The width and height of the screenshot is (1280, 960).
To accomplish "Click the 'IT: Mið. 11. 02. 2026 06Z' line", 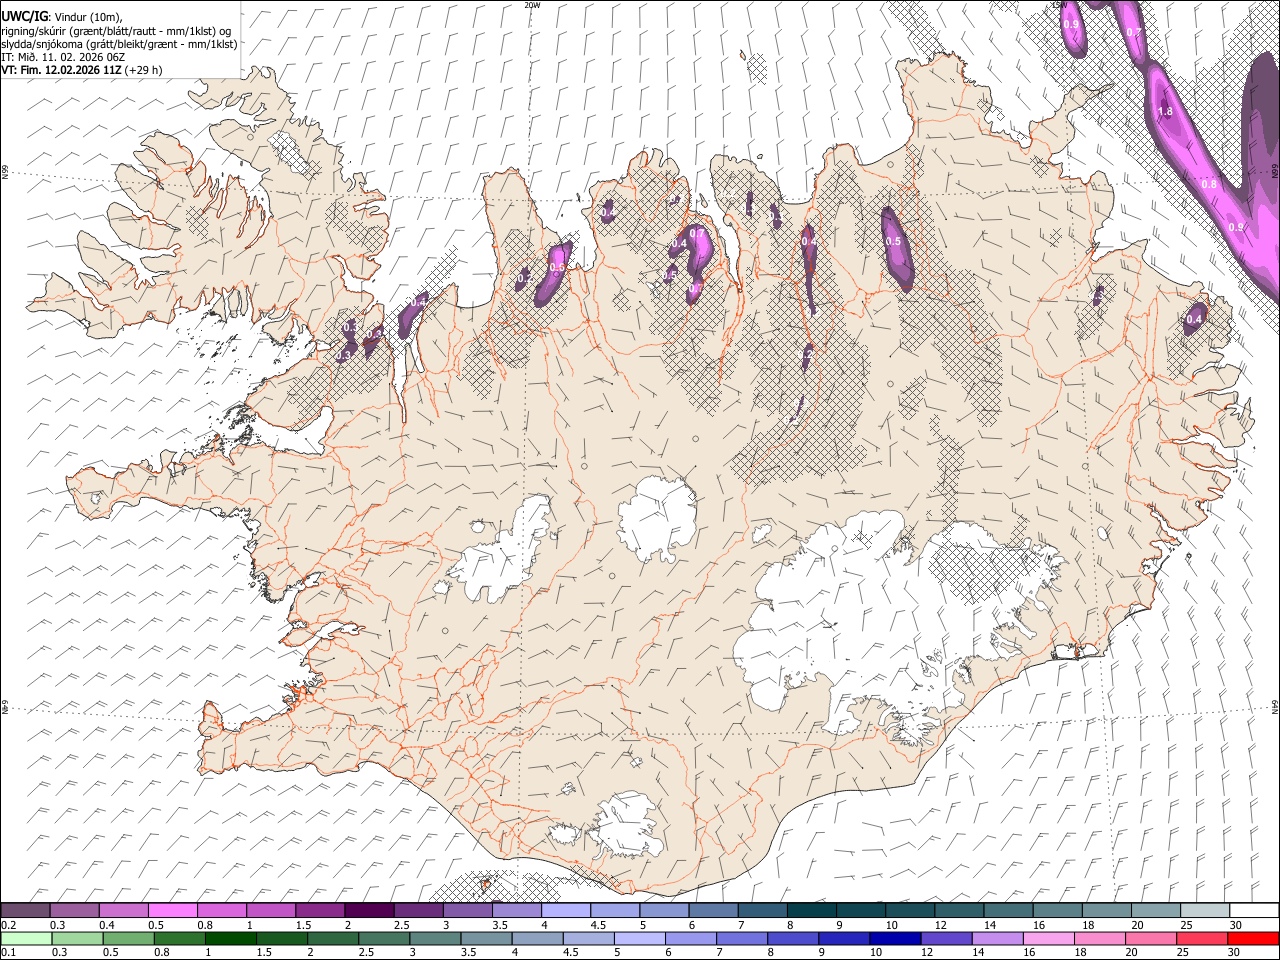I will 63,58.
